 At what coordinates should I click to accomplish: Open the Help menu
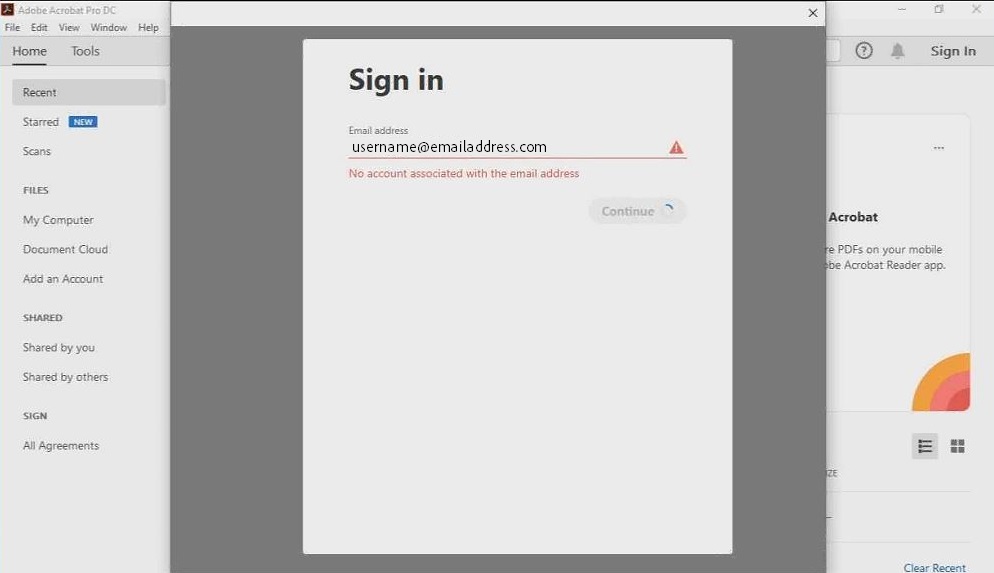(148, 27)
